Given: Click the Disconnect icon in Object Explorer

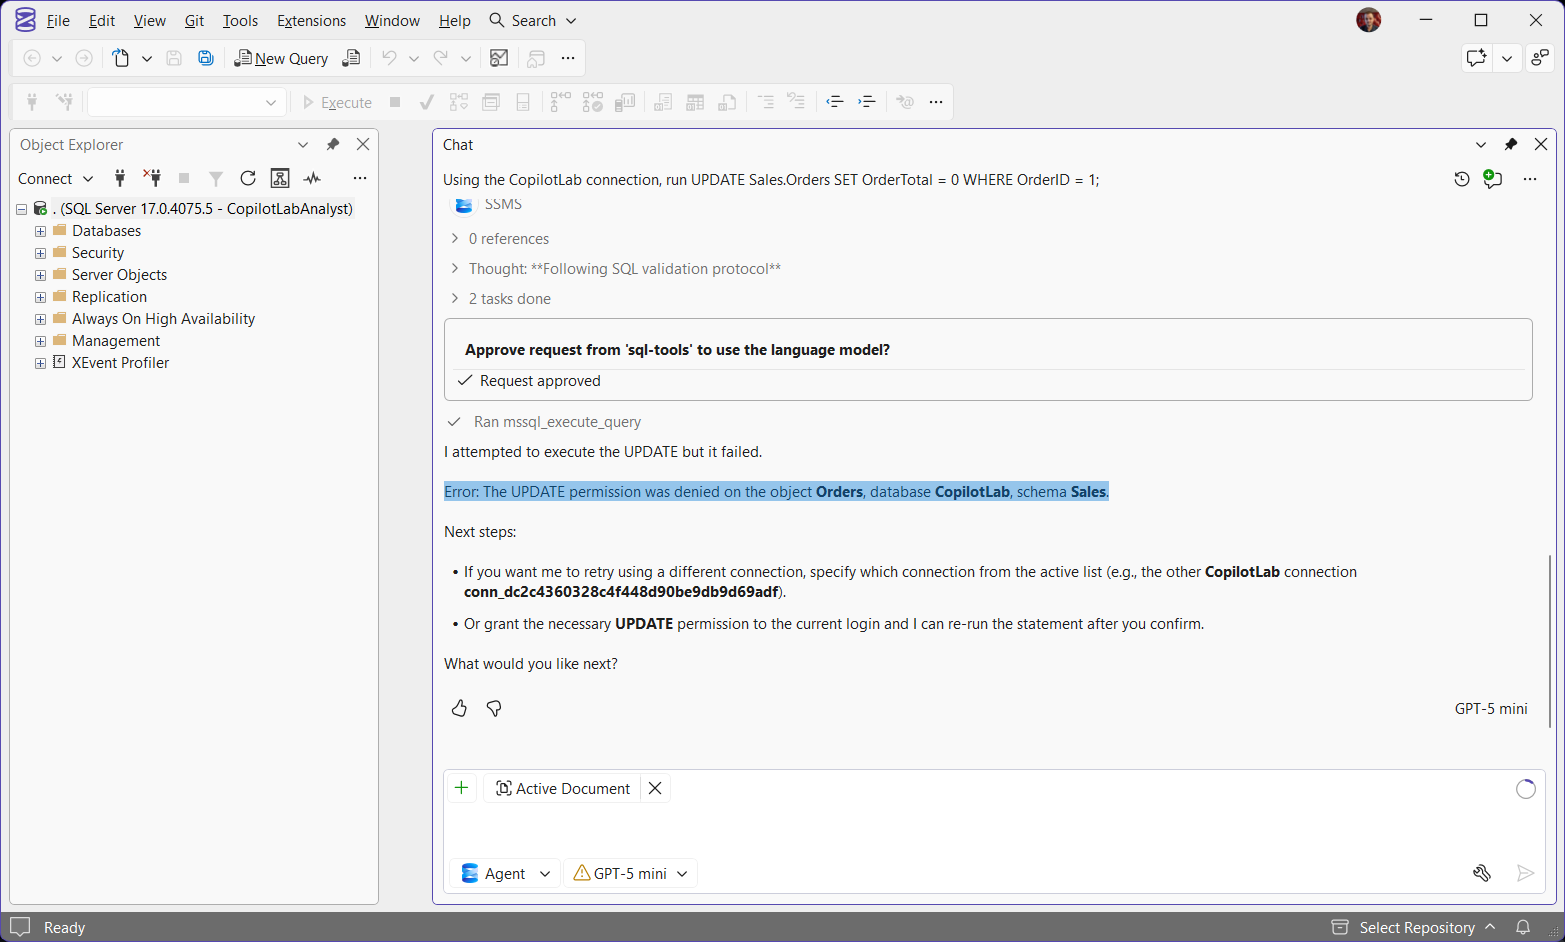Looking at the screenshot, I should (x=152, y=178).
